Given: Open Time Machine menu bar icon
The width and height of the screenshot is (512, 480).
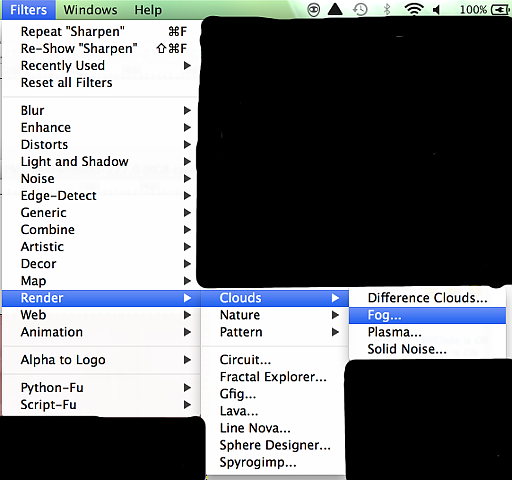Looking at the screenshot, I should [360, 9].
